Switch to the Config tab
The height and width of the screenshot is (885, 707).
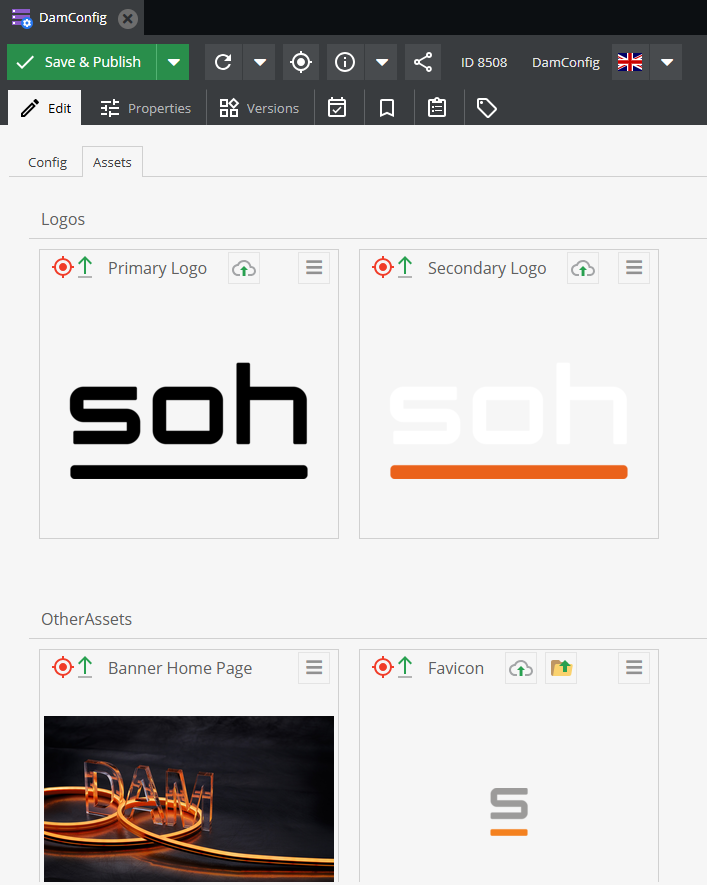pos(47,162)
